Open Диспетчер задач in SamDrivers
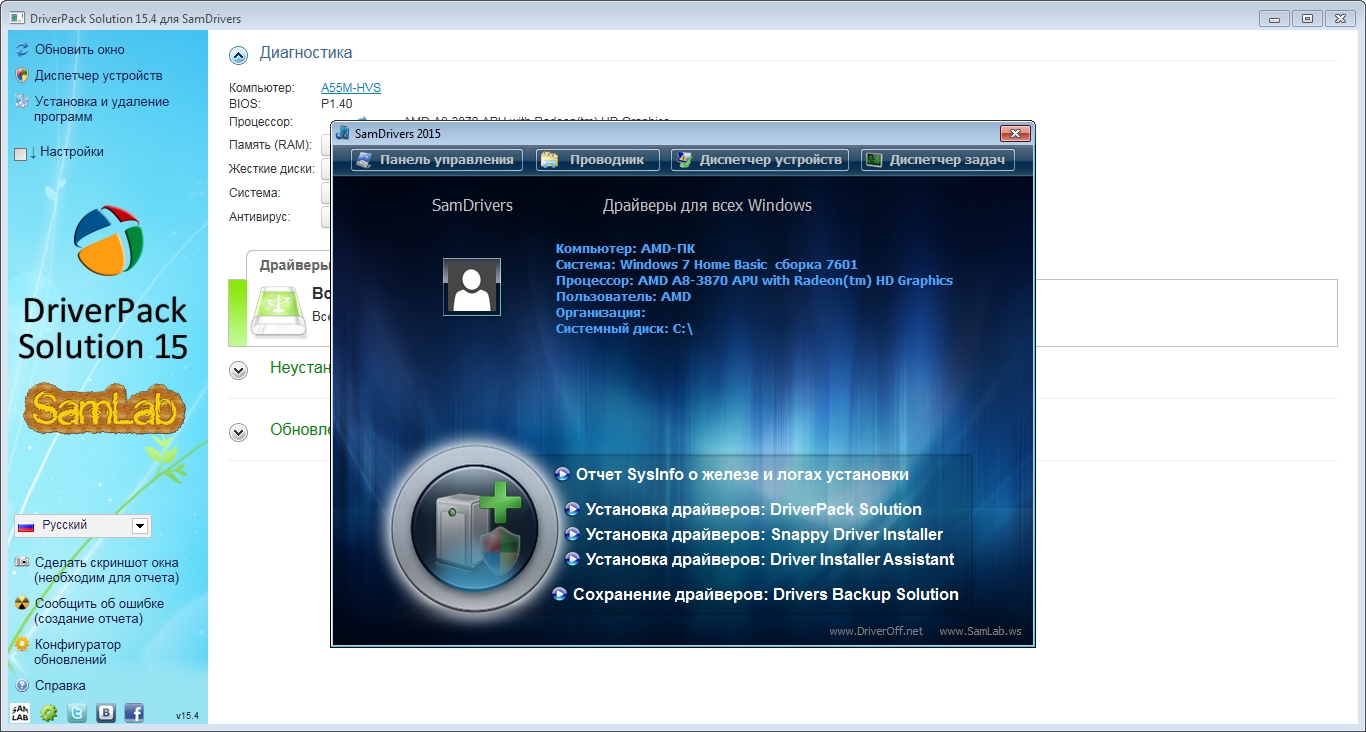The height and width of the screenshot is (732, 1366). point(938,160)
